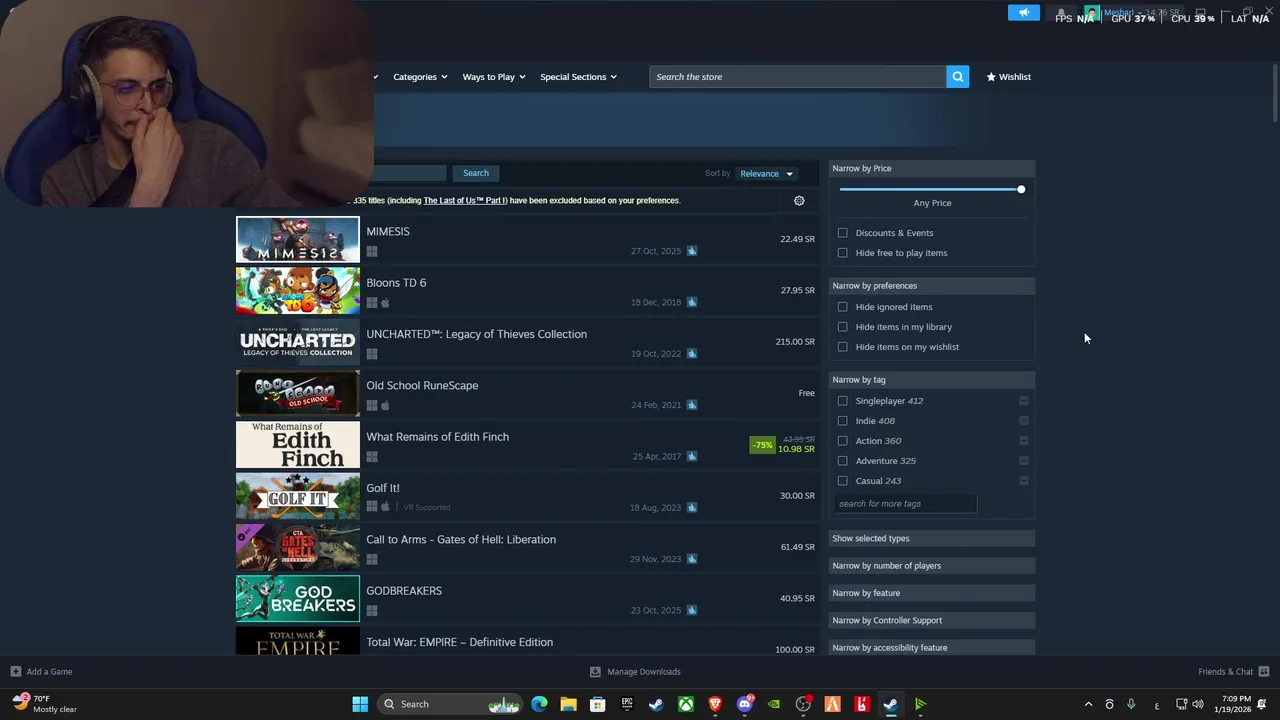Open Categories menu
The width and height of the screenshot is (1280, 720).
[420, 77]
